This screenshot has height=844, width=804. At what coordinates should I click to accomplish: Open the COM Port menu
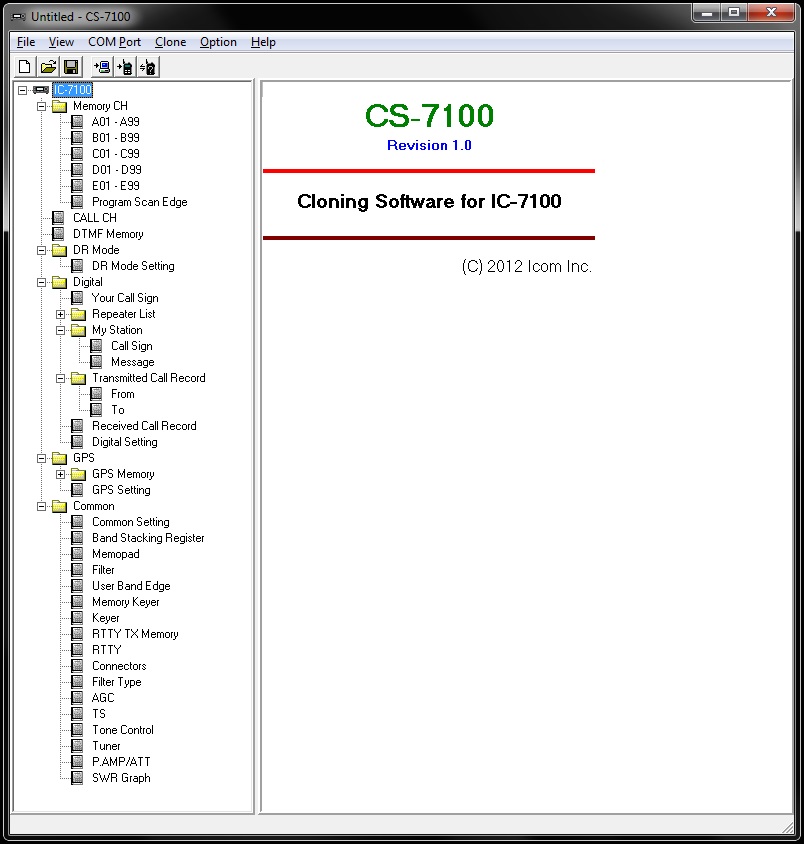click(x=114, y=42)
